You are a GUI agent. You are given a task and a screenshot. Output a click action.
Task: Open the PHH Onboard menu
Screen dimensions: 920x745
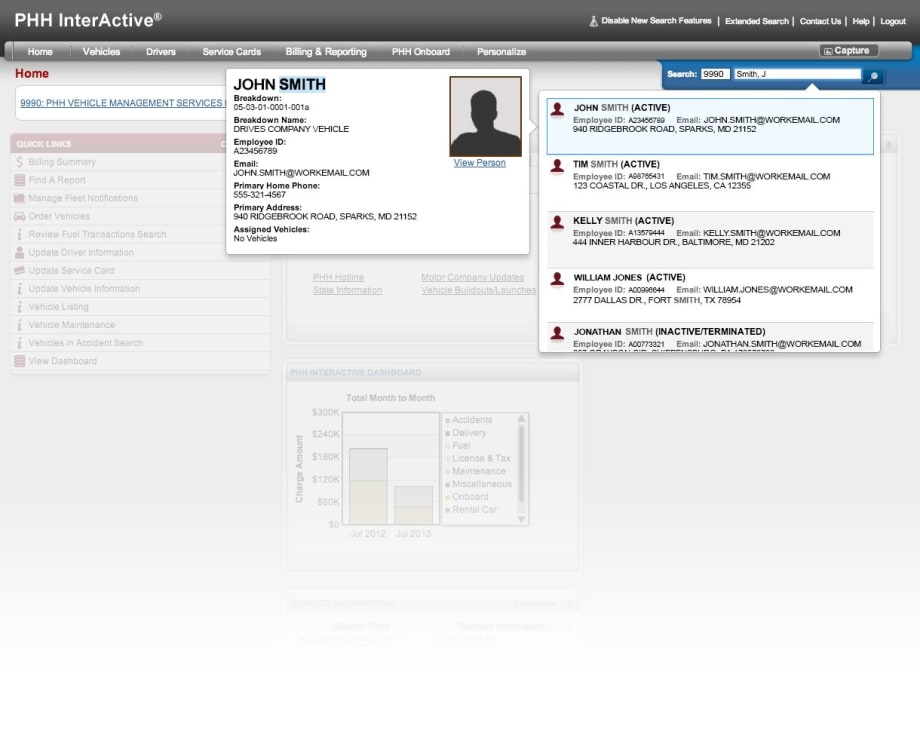coord(421,52)
